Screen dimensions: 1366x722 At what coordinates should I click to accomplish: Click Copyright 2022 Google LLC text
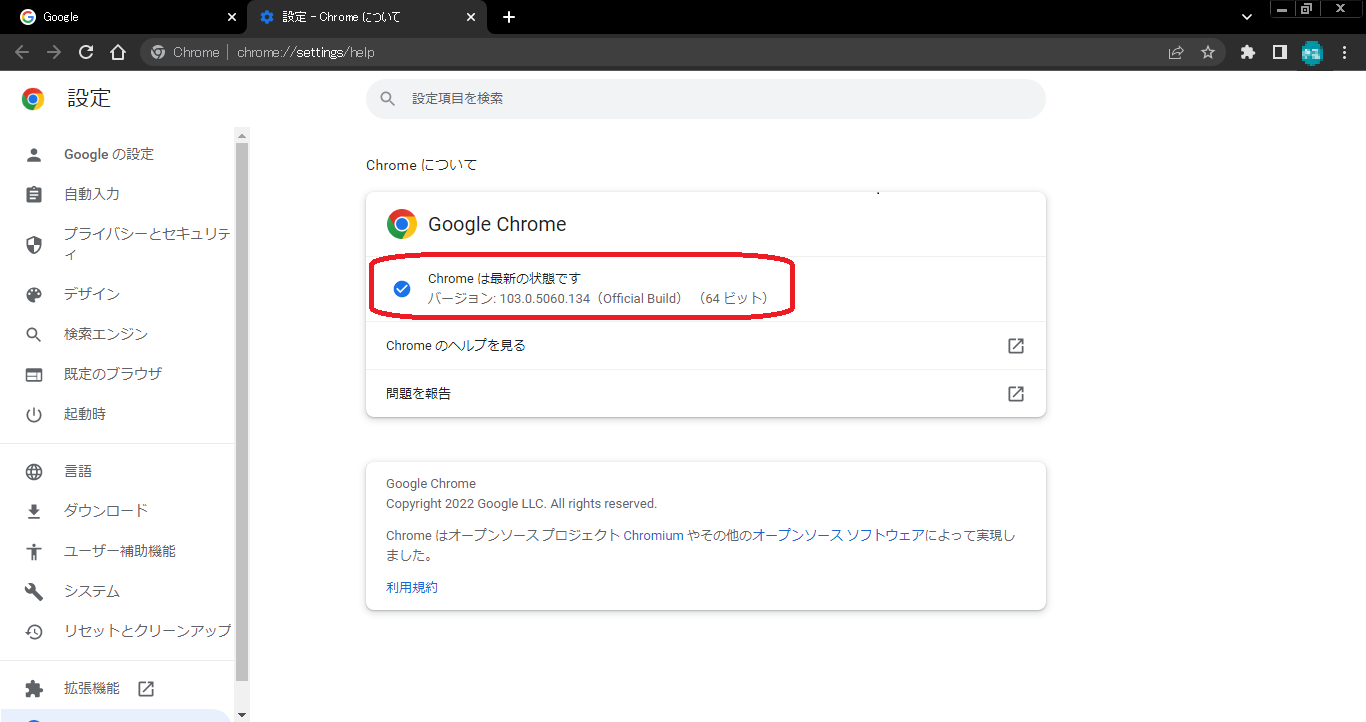point(521,504)
